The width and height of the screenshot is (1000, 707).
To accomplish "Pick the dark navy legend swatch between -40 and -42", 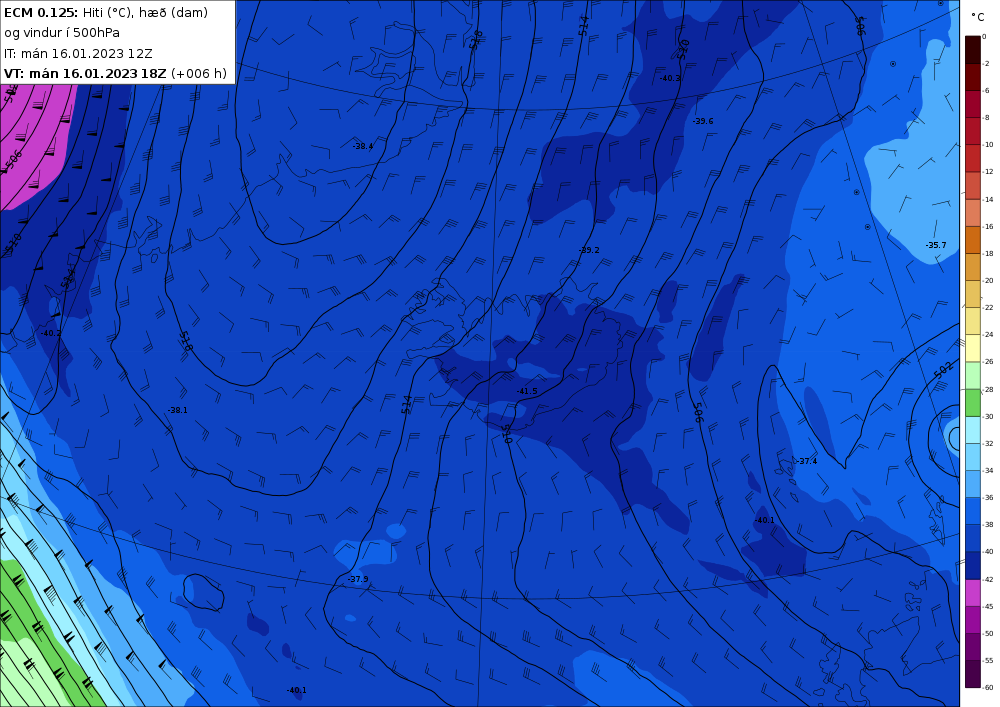I will coord(973,565).
